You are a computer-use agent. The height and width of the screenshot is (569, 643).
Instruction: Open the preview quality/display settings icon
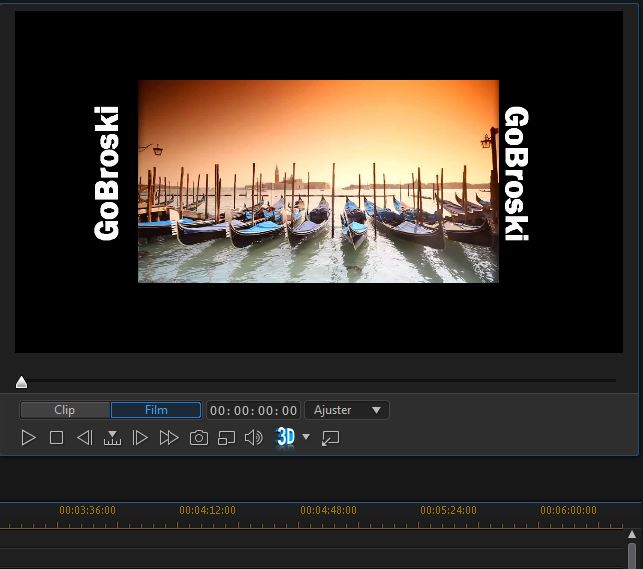226,438
